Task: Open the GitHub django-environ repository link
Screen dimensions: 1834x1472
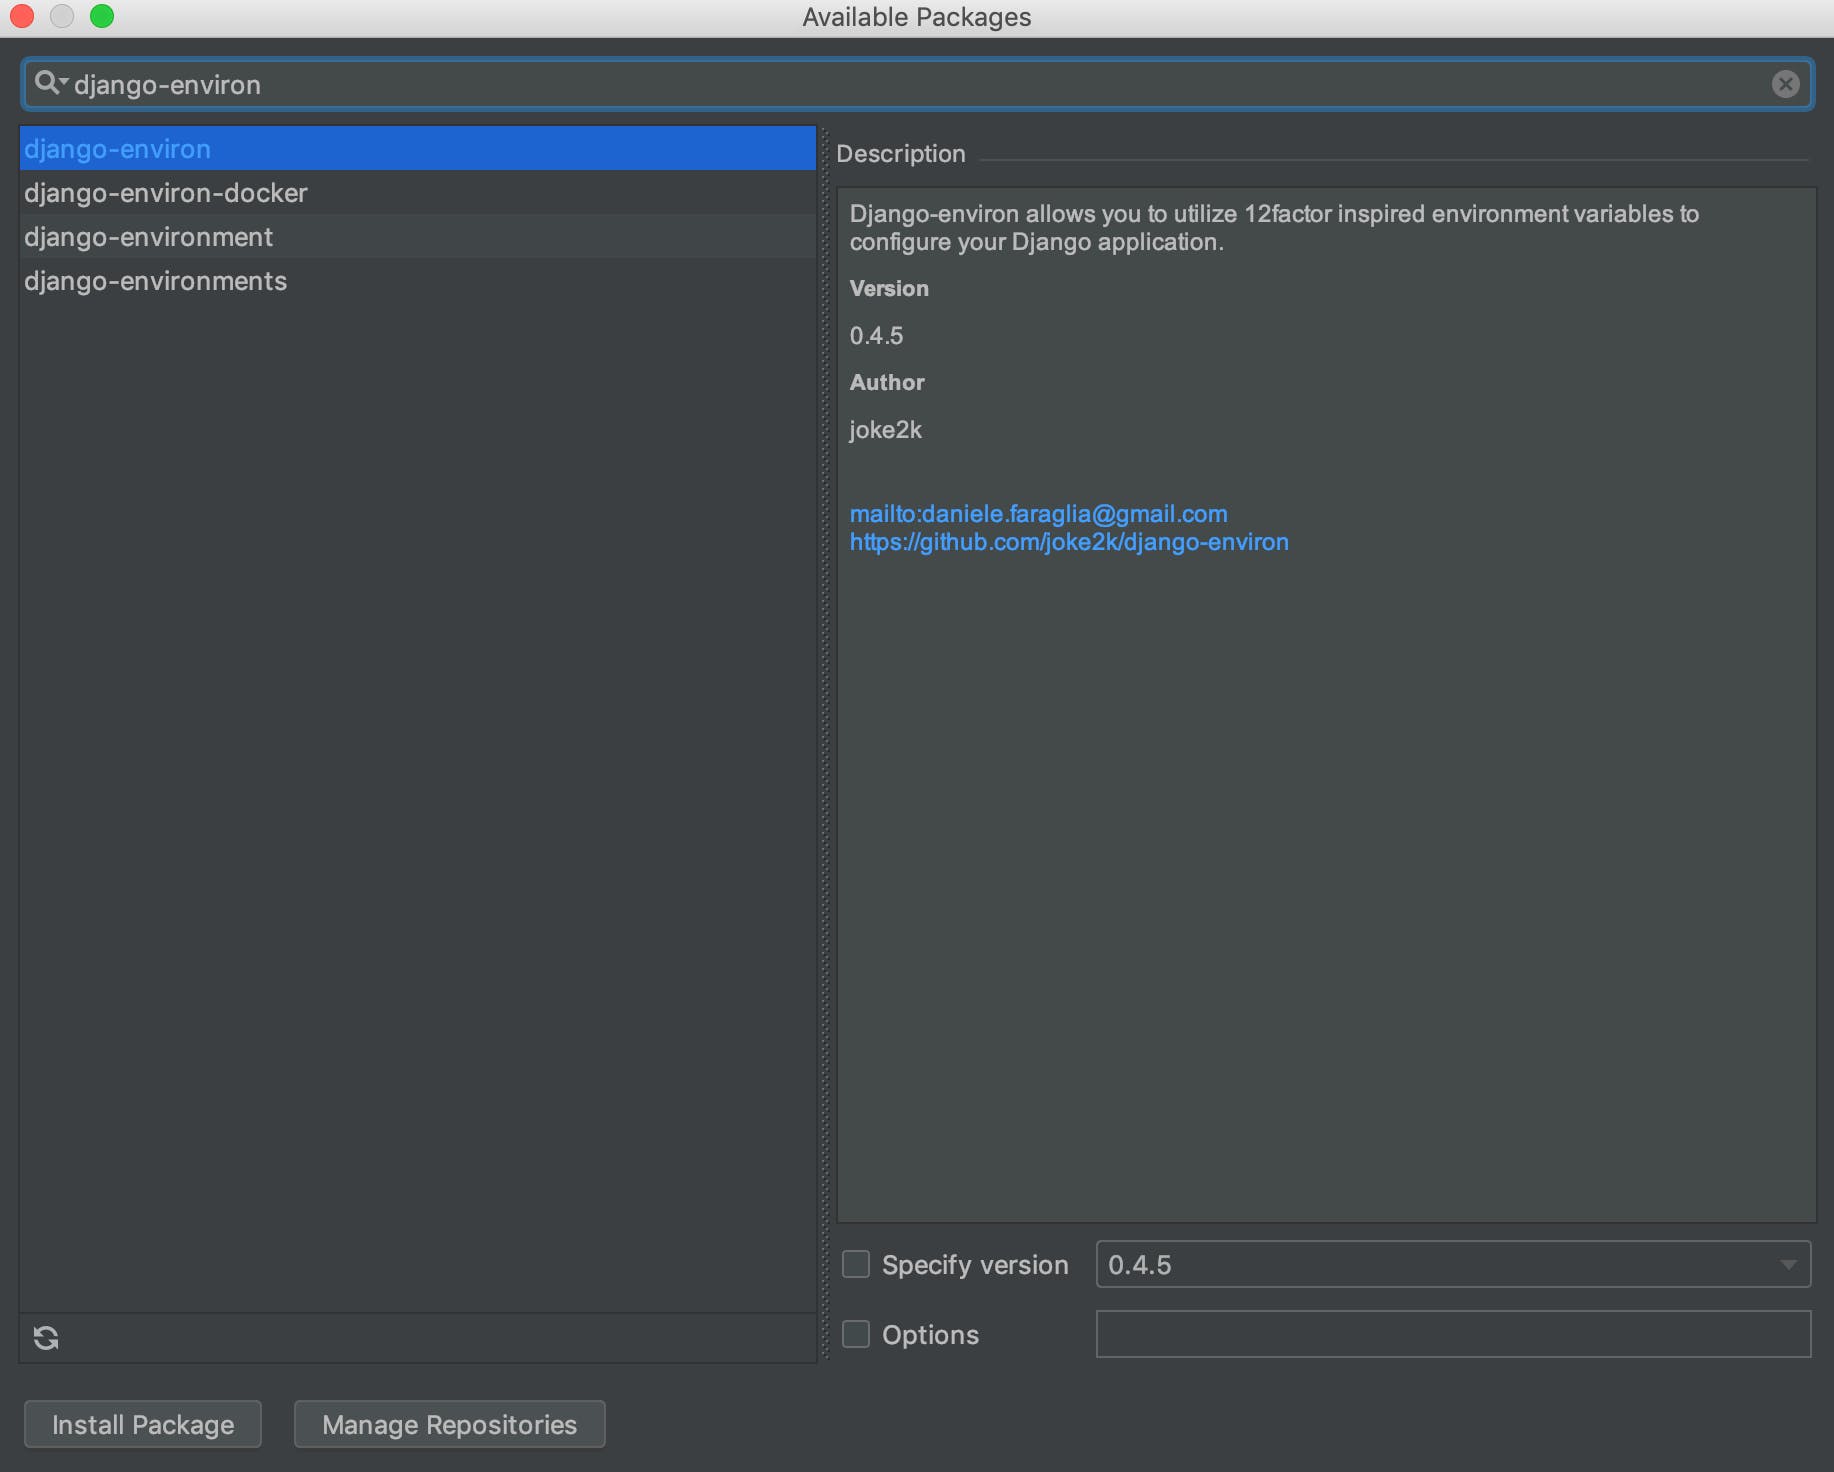Action: pos(1069,542)
